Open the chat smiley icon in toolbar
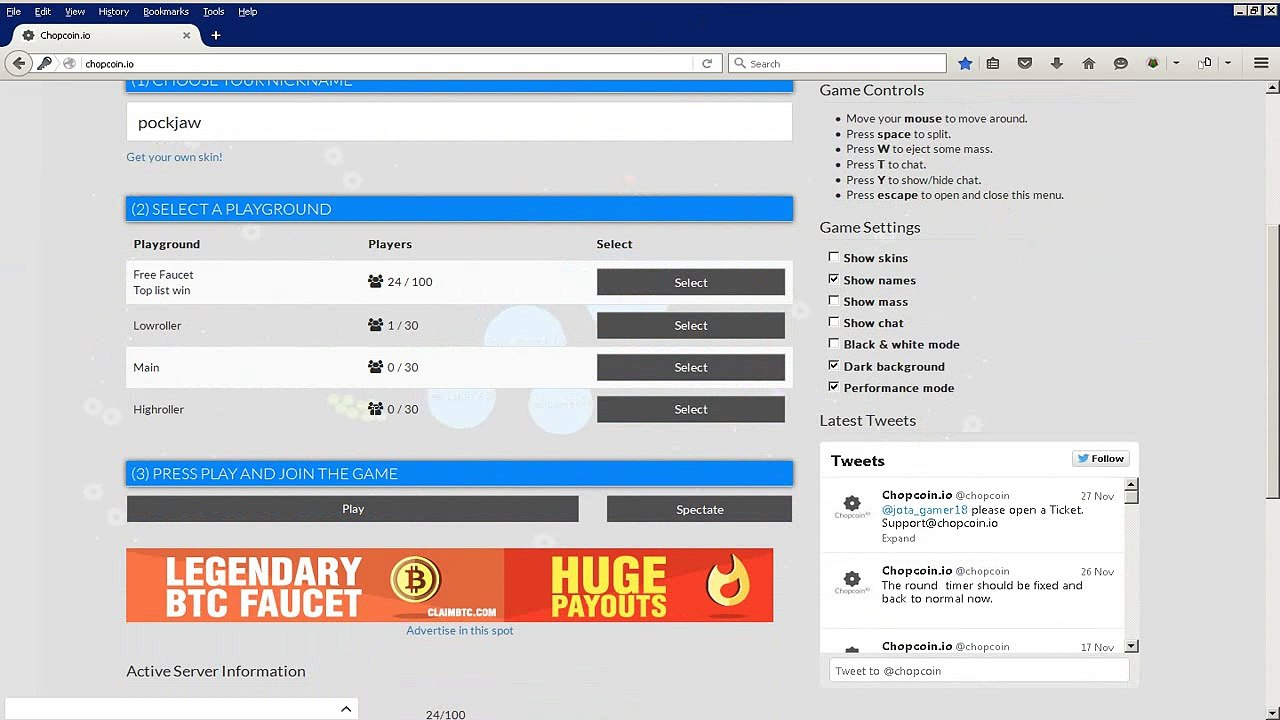 [x=1121, y=63]
